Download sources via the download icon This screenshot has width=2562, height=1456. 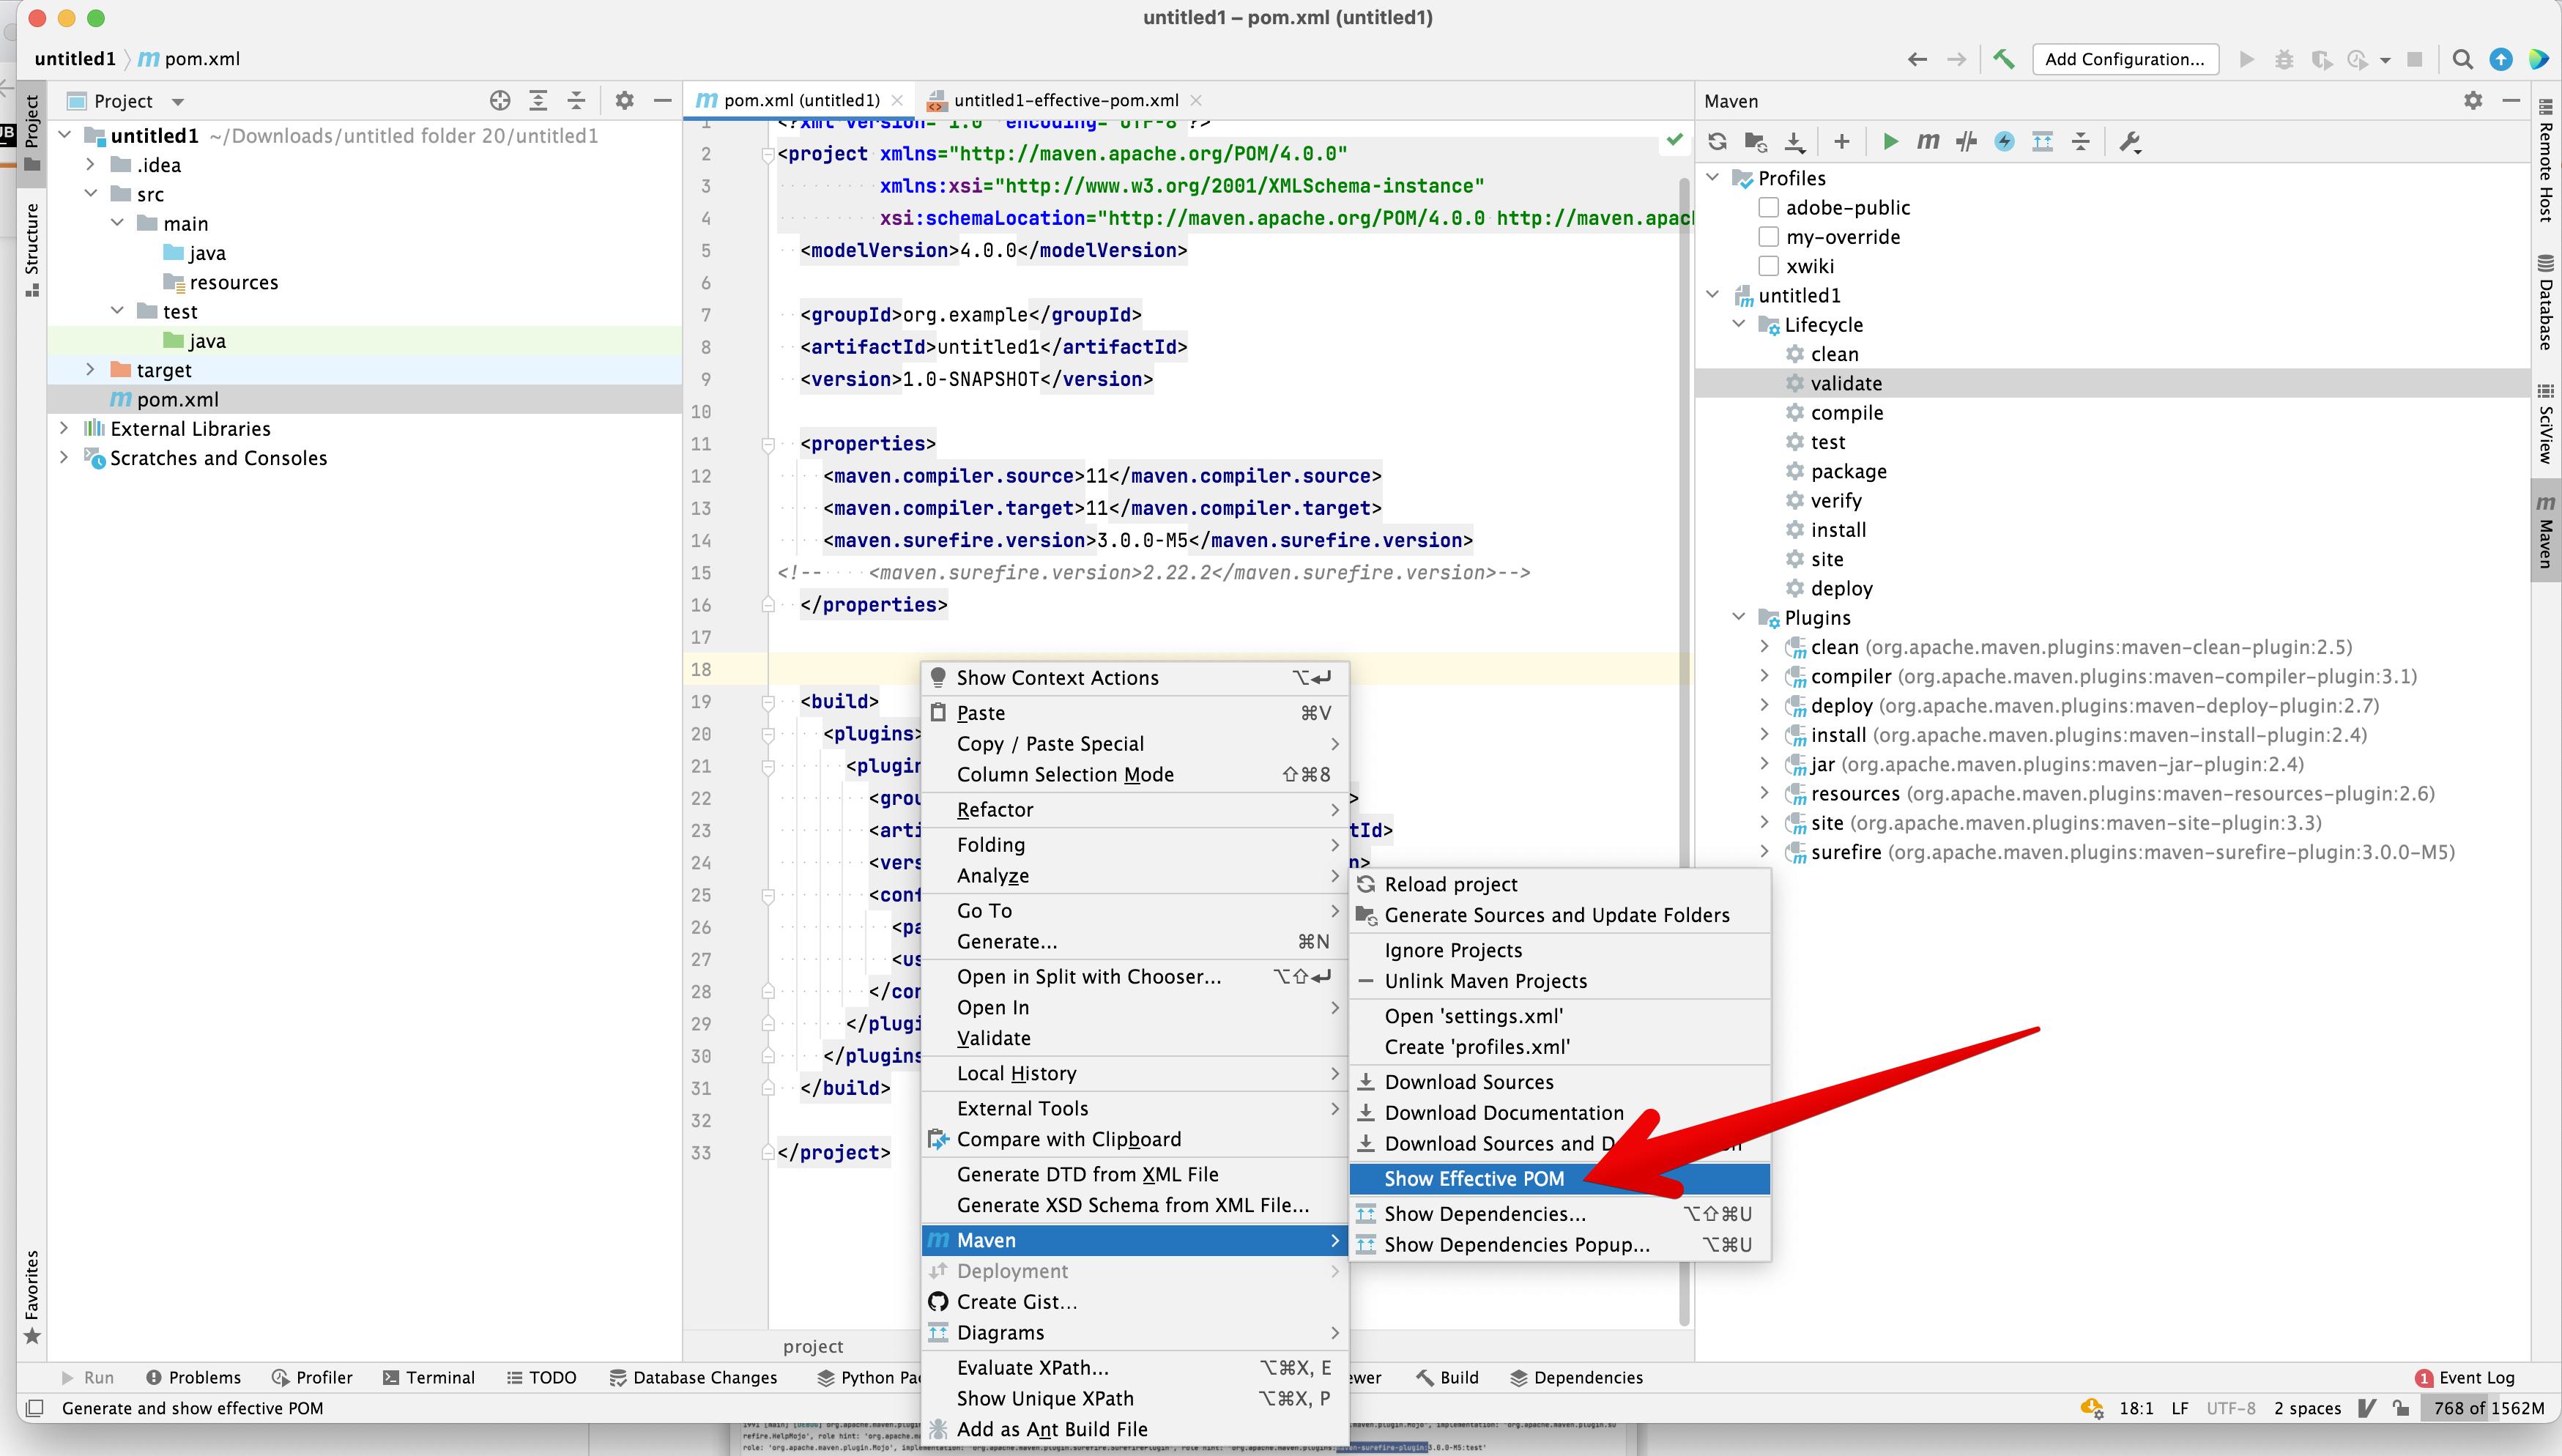click(x=1795, y=141)
